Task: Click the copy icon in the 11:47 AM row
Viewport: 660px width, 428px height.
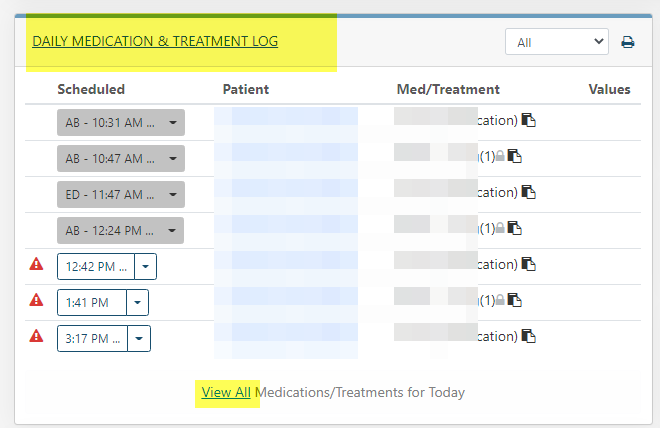Action: coord(530,193)
